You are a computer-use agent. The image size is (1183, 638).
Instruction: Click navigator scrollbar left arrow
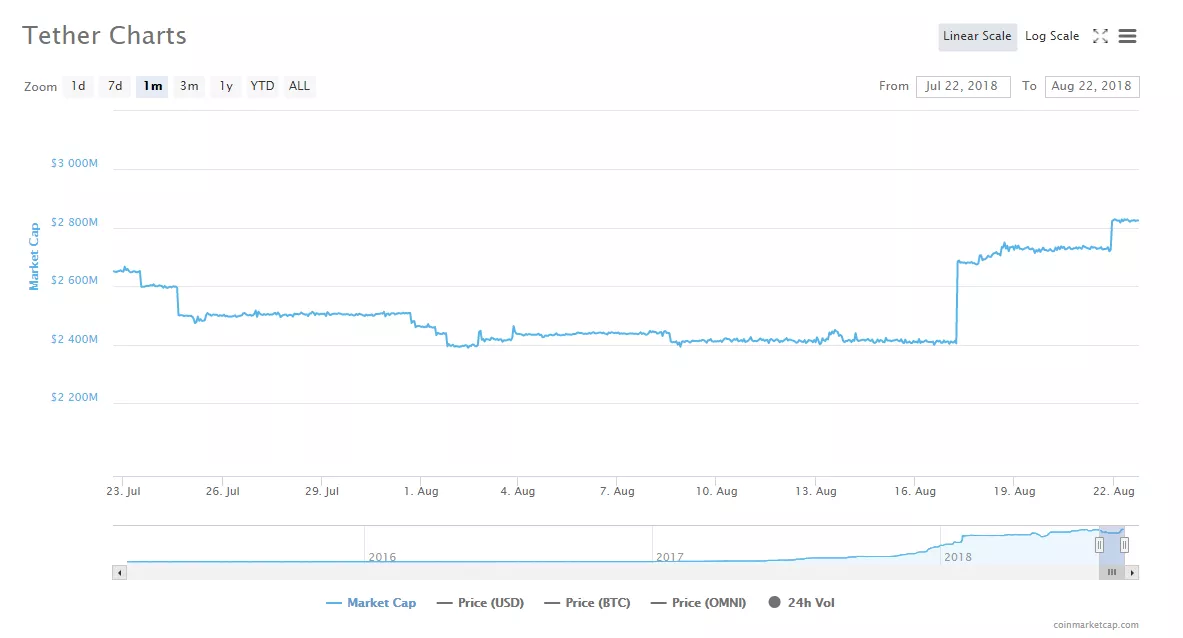pyautogui.click(x=120, y=573)
